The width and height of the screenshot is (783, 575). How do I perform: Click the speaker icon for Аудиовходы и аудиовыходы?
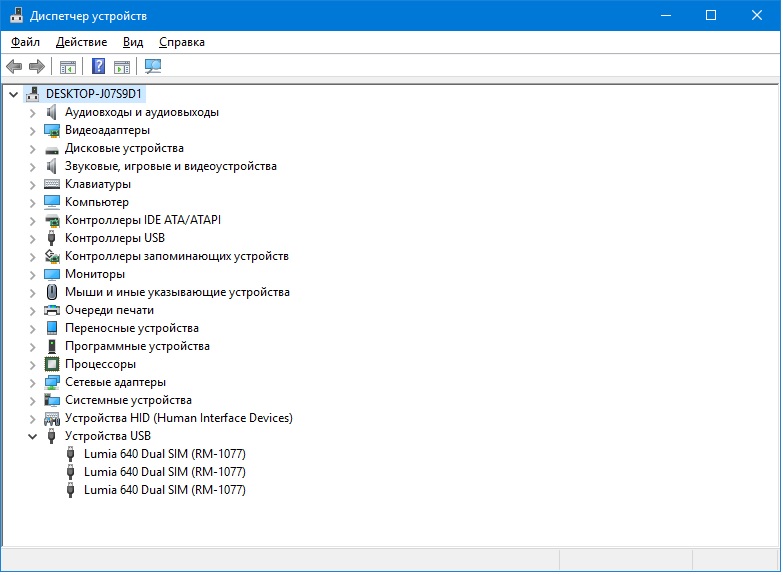pyautogui.click(x=51, y=112)
